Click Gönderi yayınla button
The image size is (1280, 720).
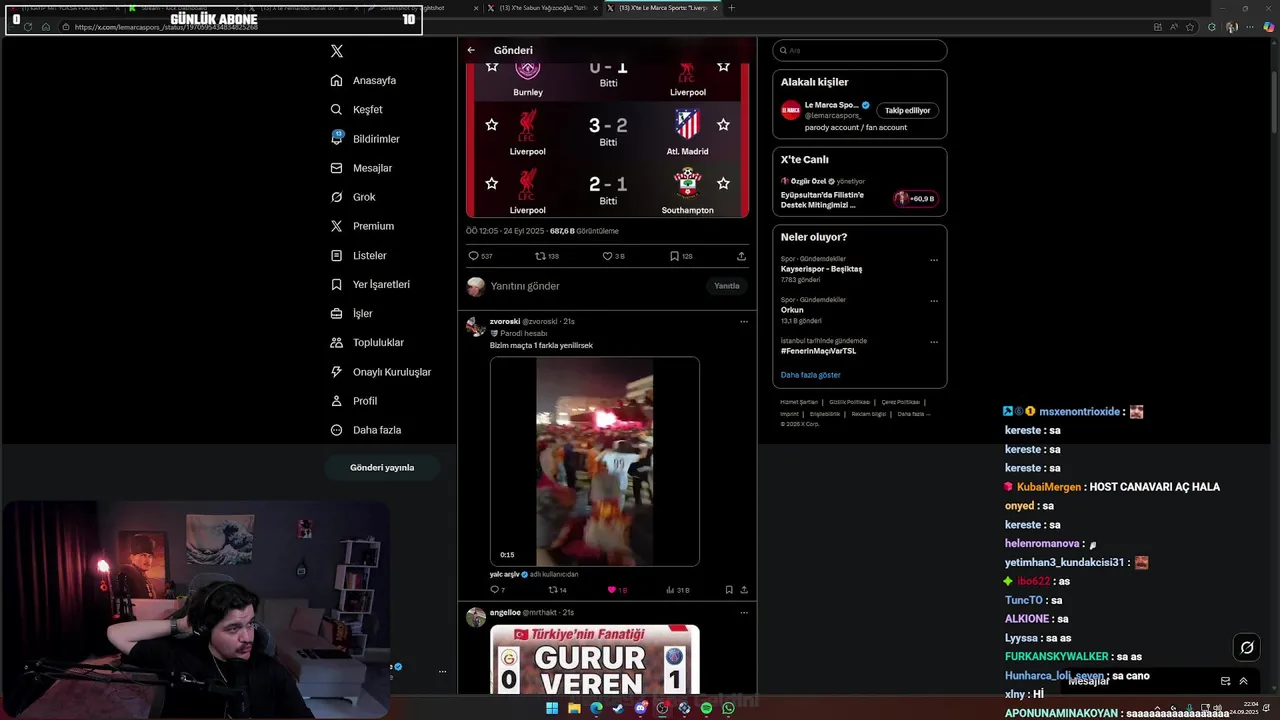coord(382,468)
